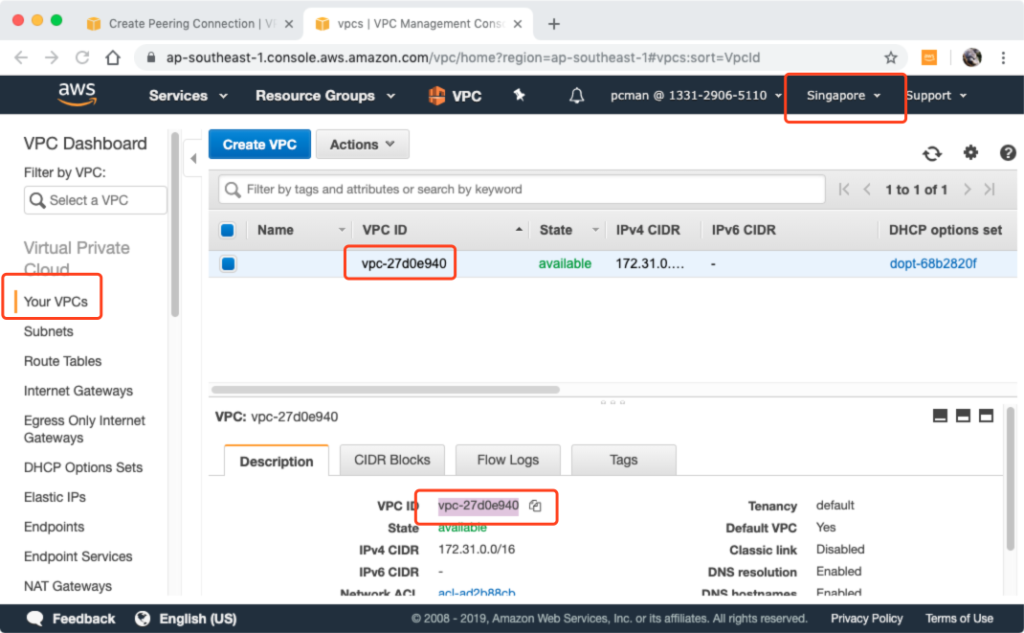Click the browser back arrow
The height and width of the screenshot is (633, 1024).
coord(21,57)
